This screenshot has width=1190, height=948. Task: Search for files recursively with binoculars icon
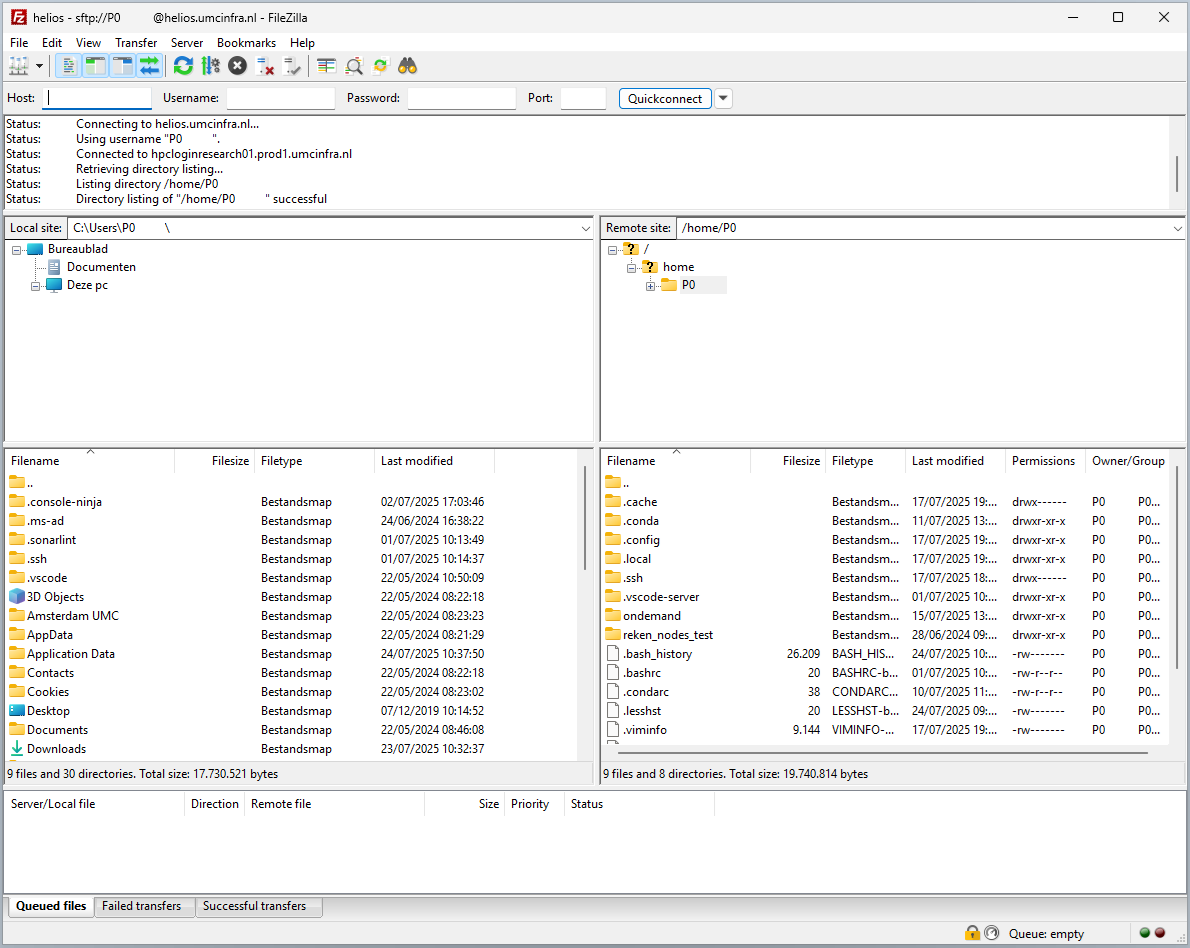pyautogui.click(x=408, y=66)
